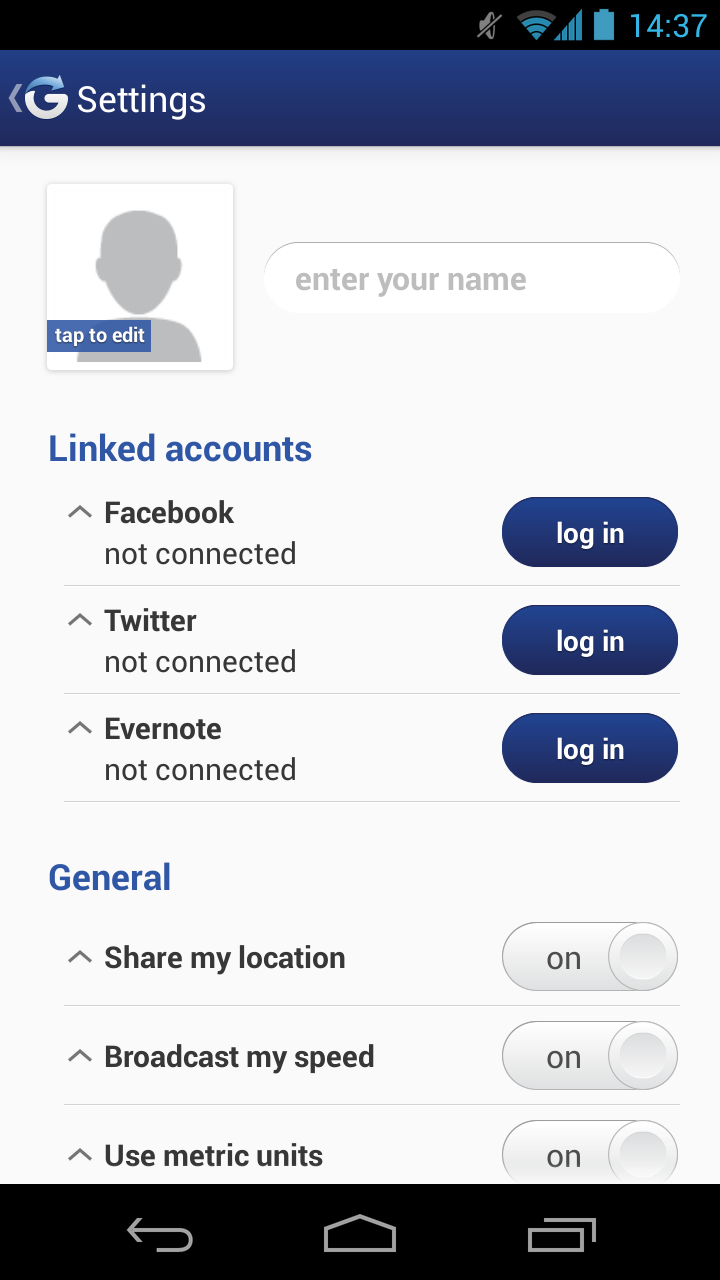Tap the Wi-Fi status bar icon
The image size is (720, 1280).
[535, 25]
